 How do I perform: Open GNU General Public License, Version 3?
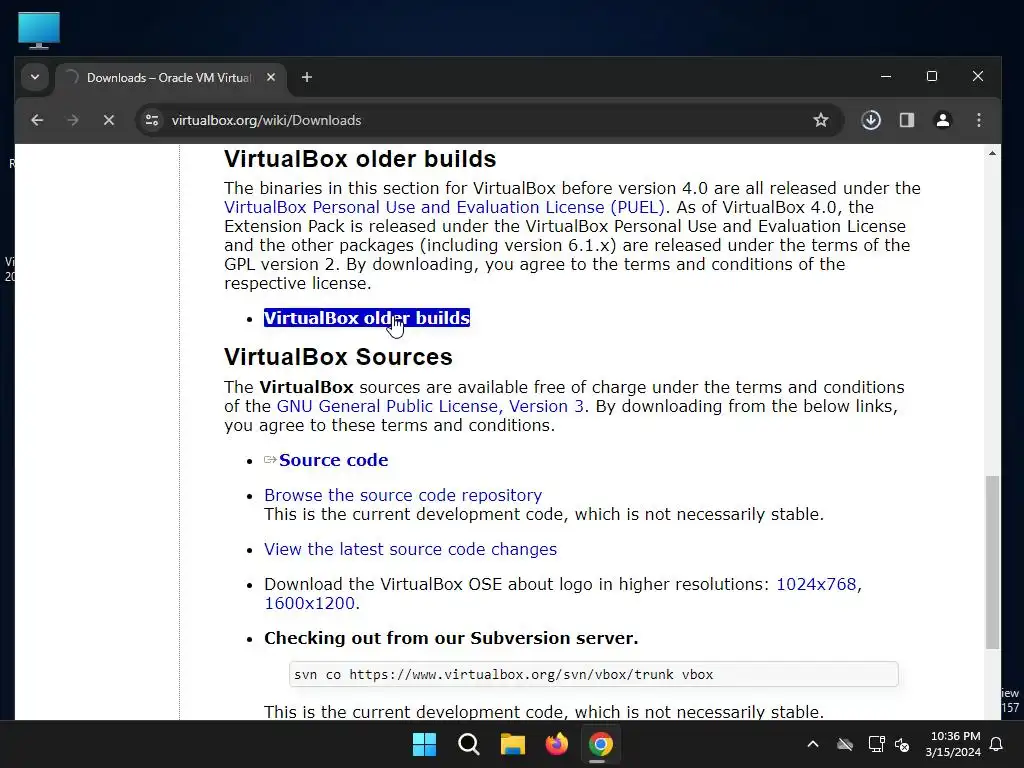click(x=430, y=406)
